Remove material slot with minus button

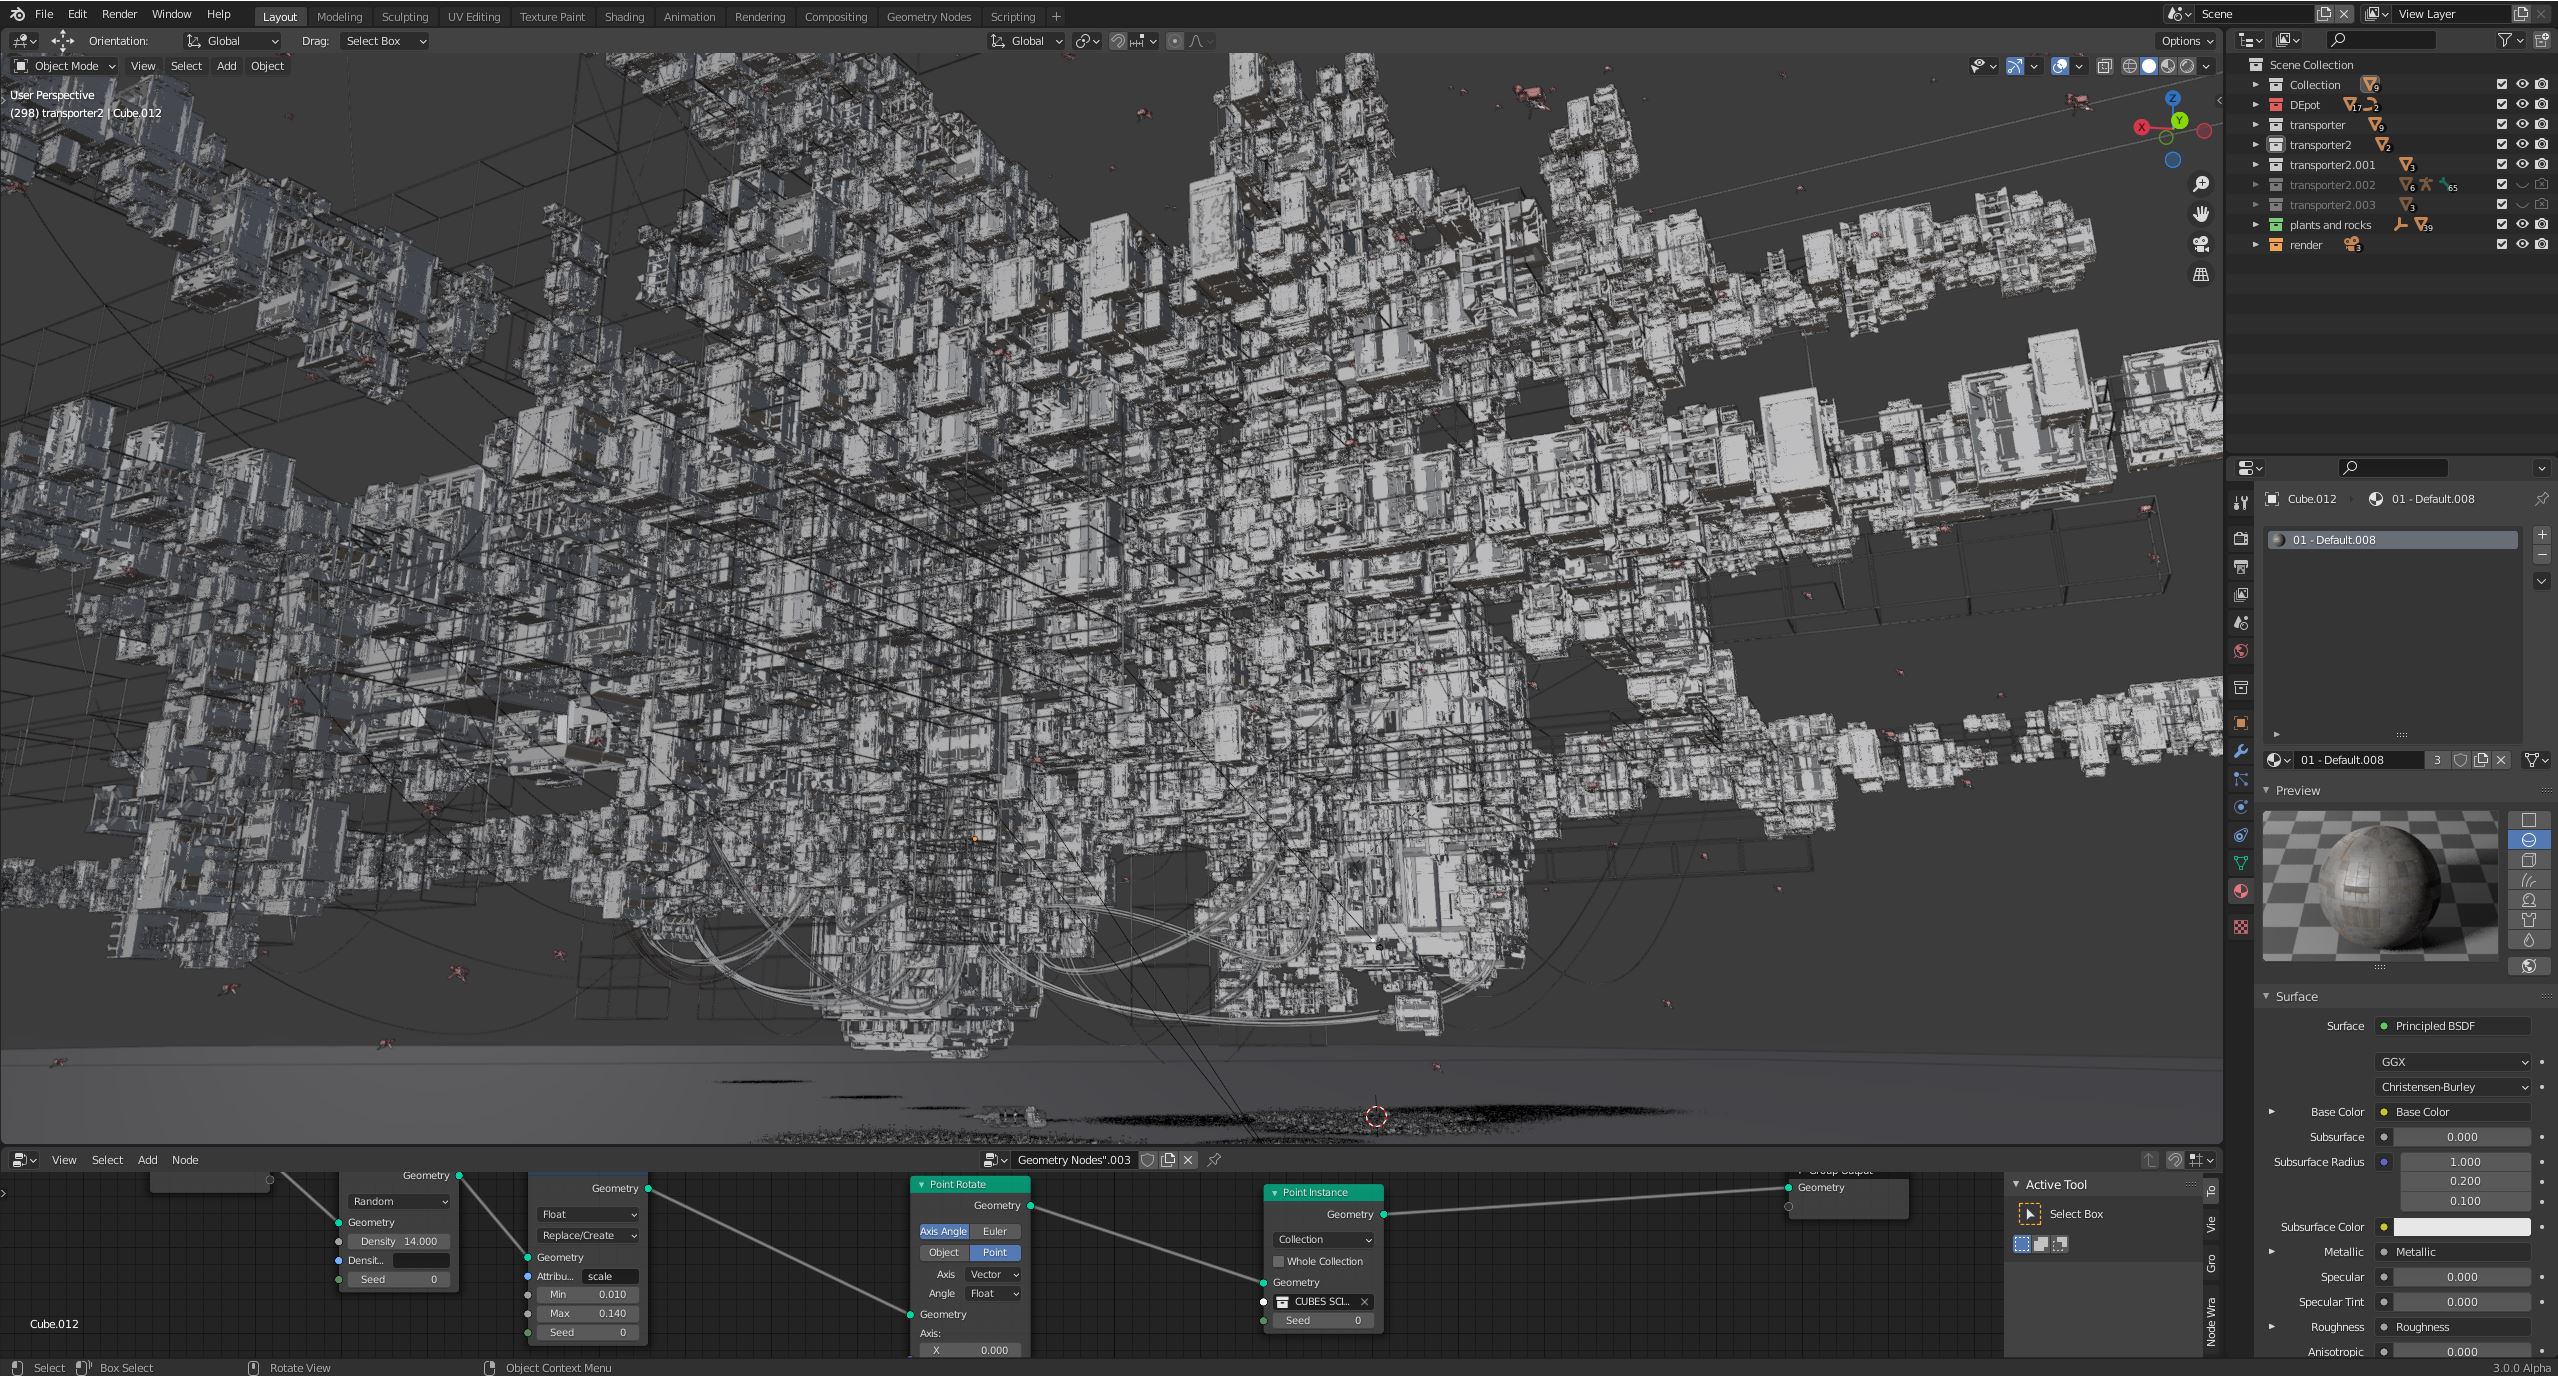coord(2542,555)
